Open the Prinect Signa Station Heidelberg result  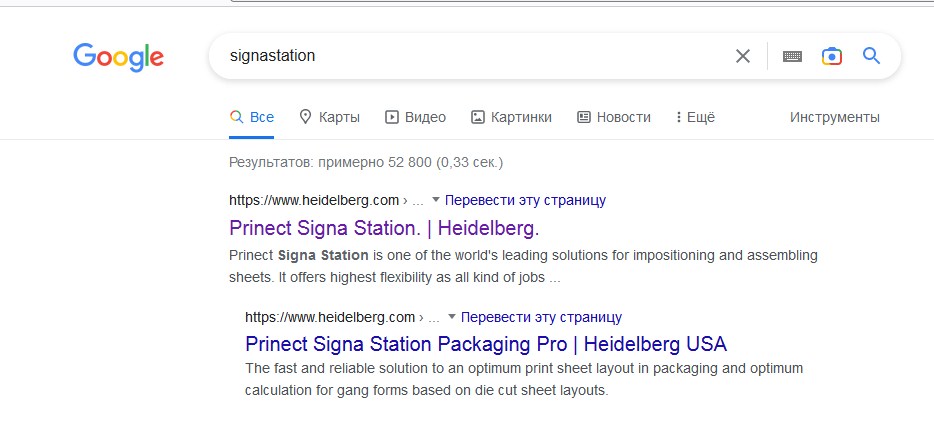384,227
